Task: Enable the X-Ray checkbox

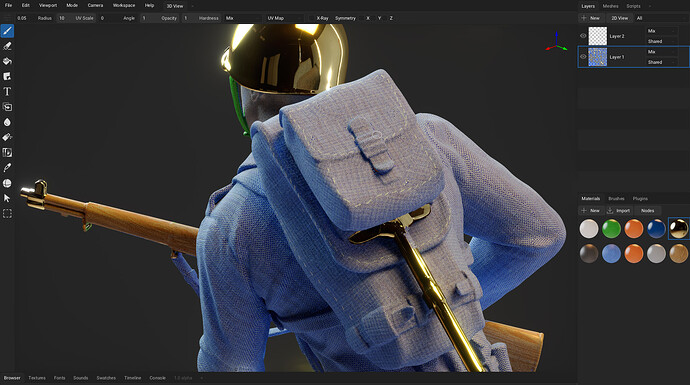Action: [x=312, y=18]
